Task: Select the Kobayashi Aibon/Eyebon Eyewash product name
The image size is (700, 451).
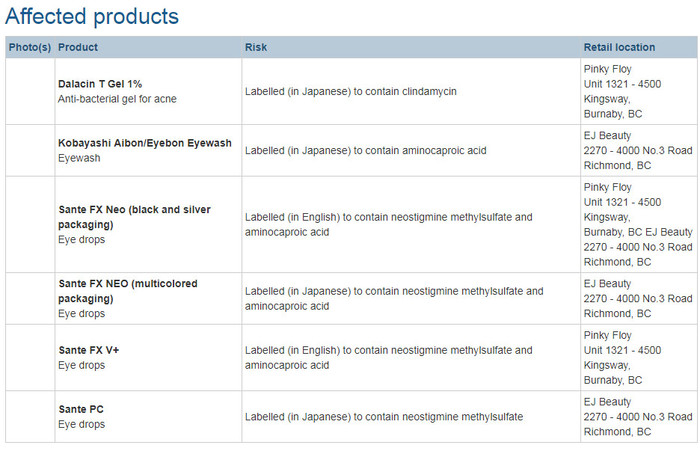Action: 145,143
